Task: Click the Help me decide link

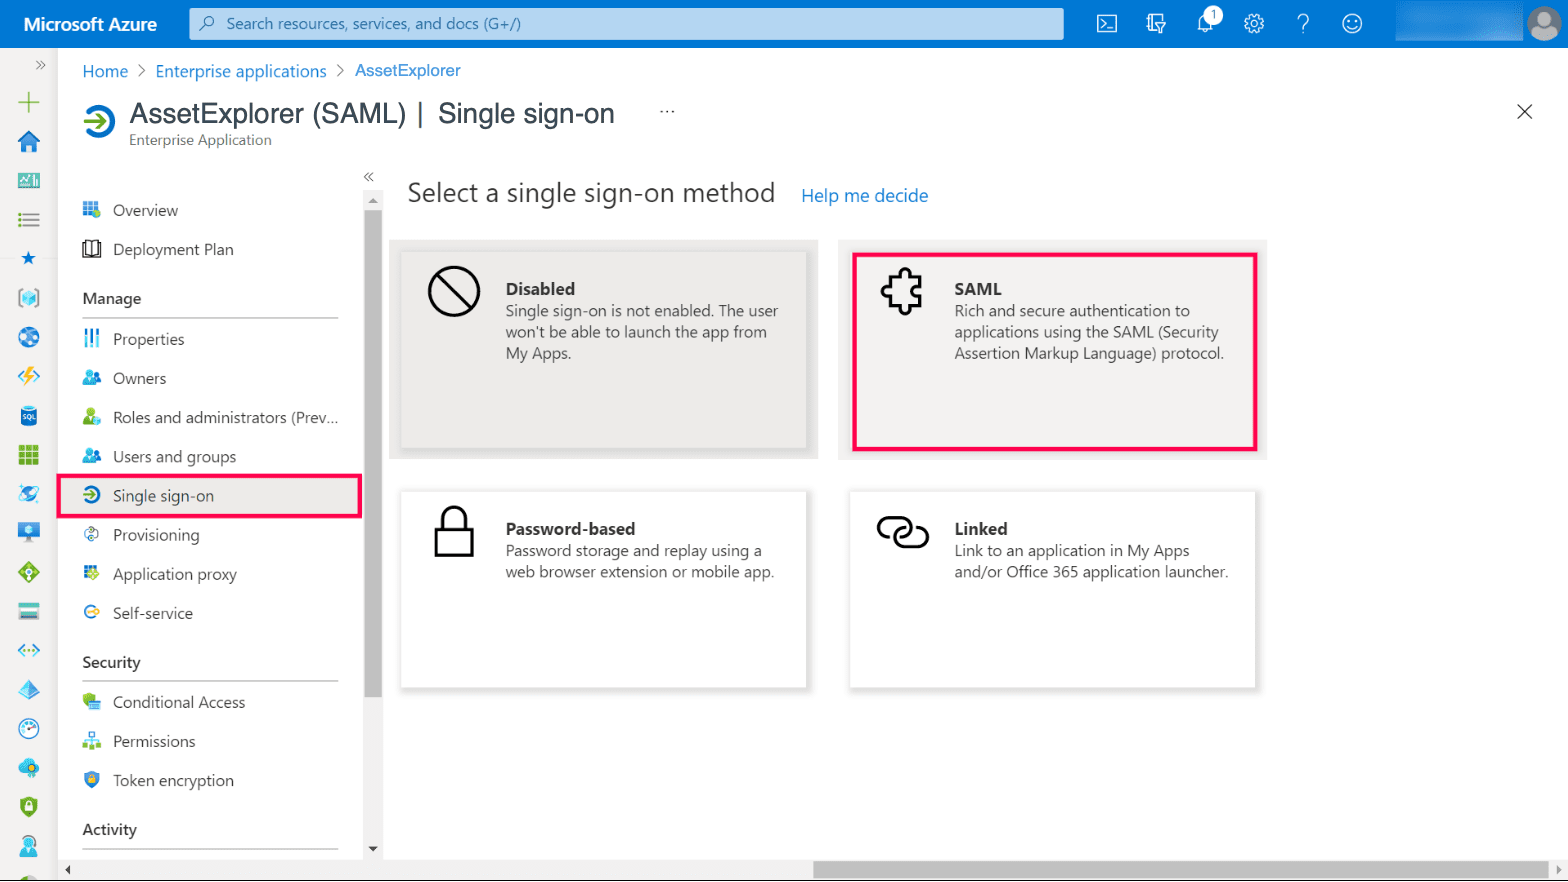Action: 864,196
